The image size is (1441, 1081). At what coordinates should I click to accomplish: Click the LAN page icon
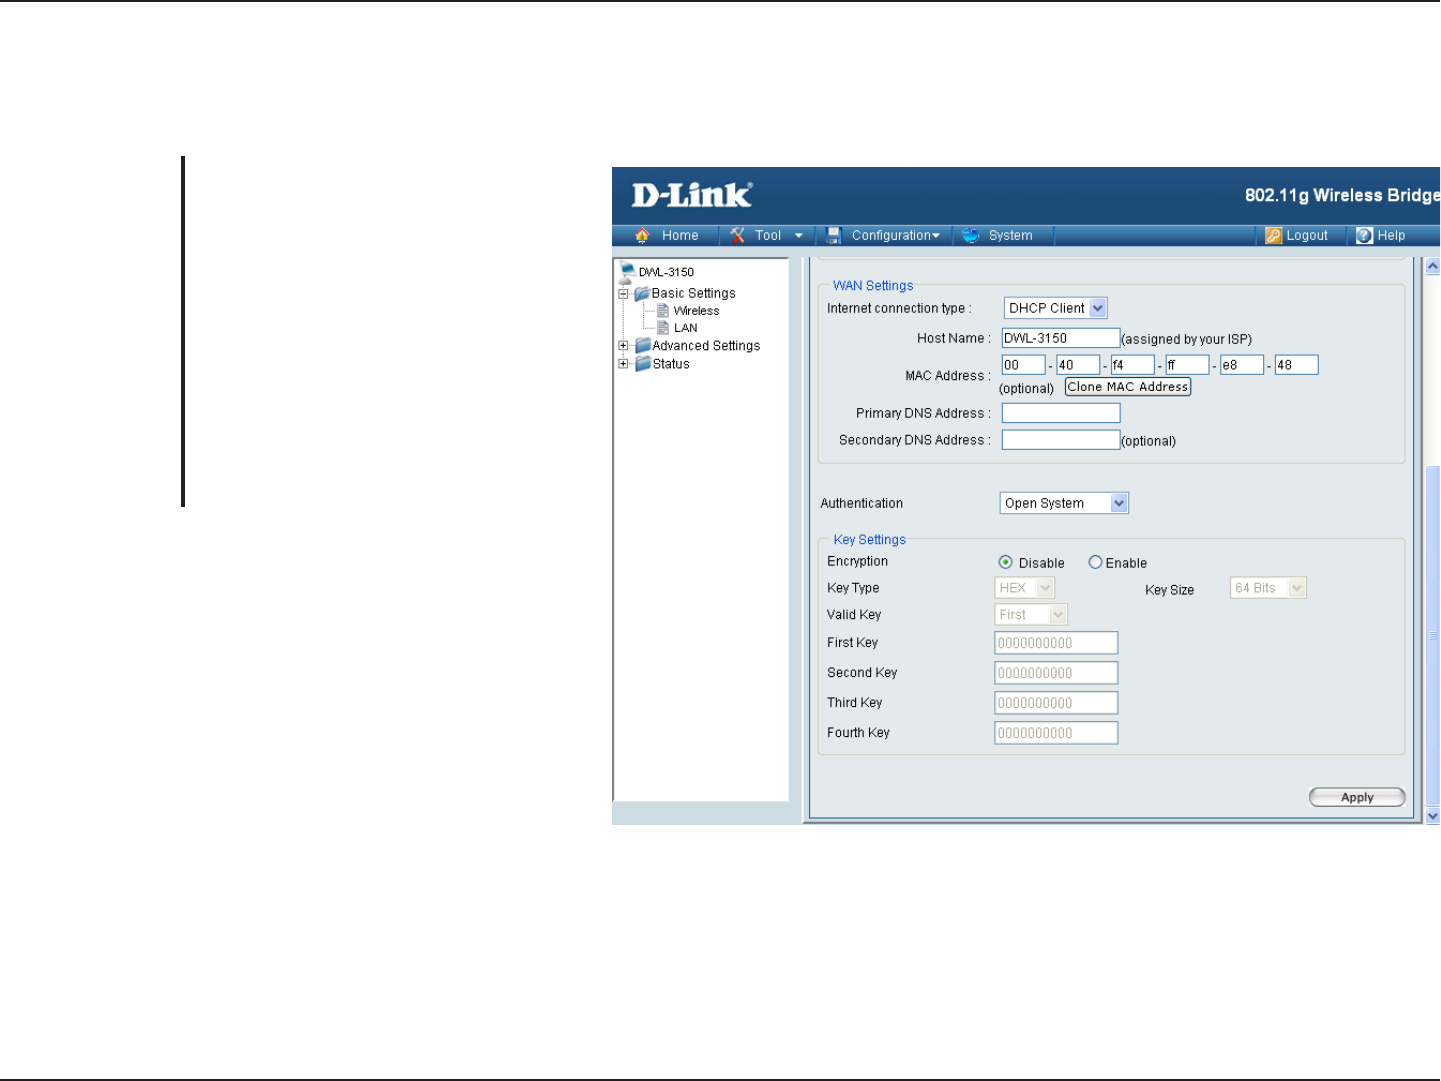pyautogui.click(x=663, y=328)
